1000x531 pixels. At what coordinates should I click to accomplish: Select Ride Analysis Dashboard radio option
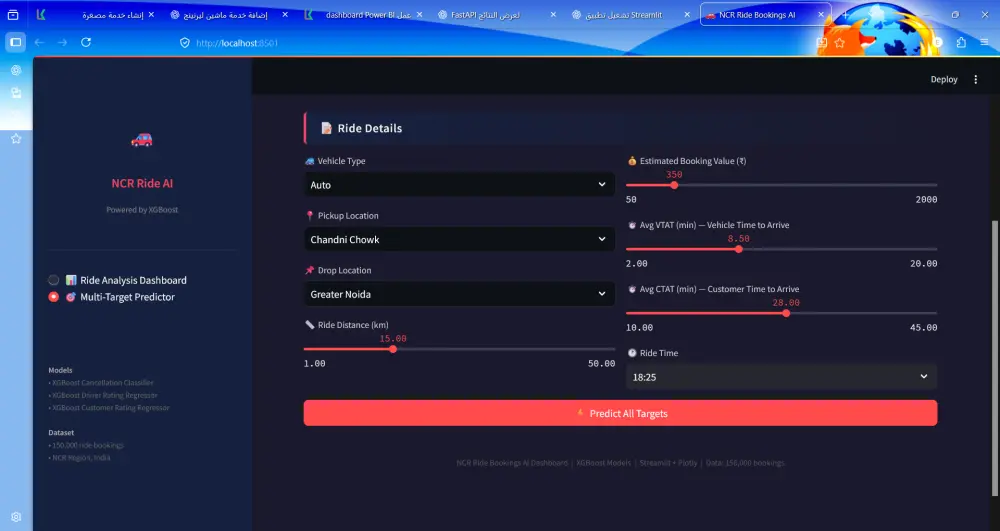tap(54, 280)
